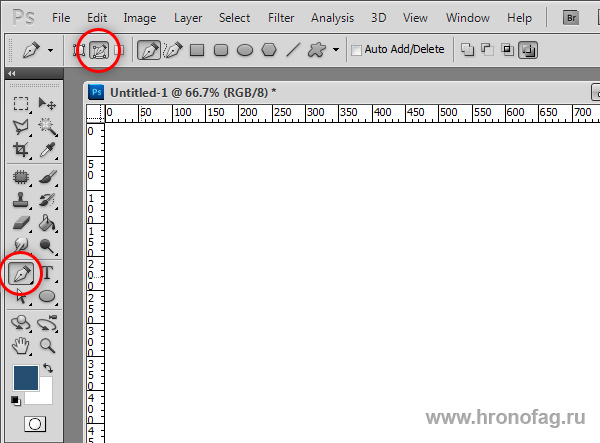The width and height of the screenshot is (600, 443).
Task: Pick the Rectangular Marquee tool
Action: pos(21,104)
